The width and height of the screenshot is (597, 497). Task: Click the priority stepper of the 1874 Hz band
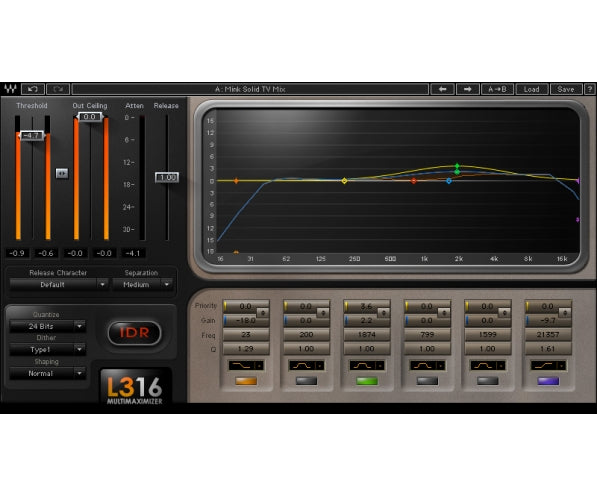(x=383, y=313)
